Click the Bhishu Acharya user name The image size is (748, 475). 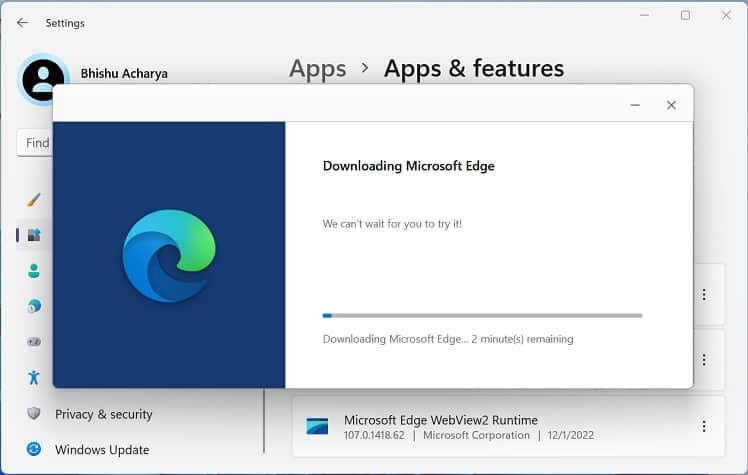(x=124, y=73)
